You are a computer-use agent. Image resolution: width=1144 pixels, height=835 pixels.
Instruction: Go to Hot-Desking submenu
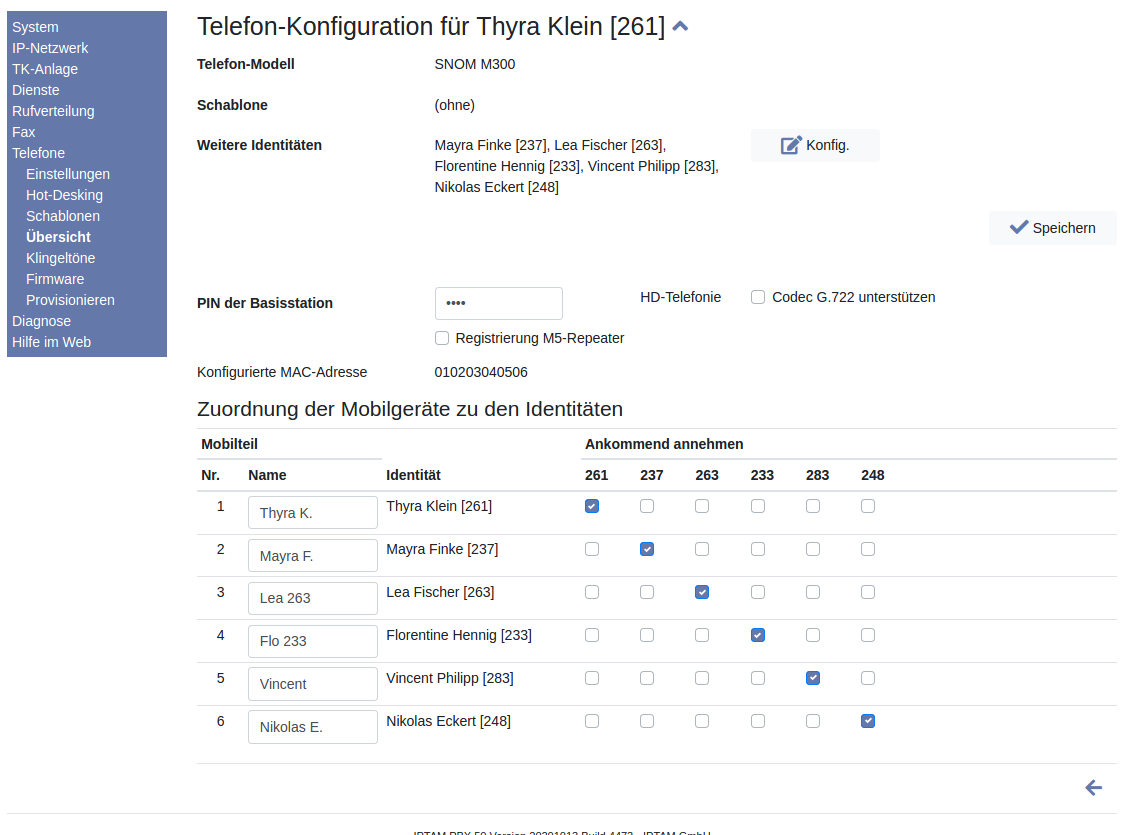64,195
